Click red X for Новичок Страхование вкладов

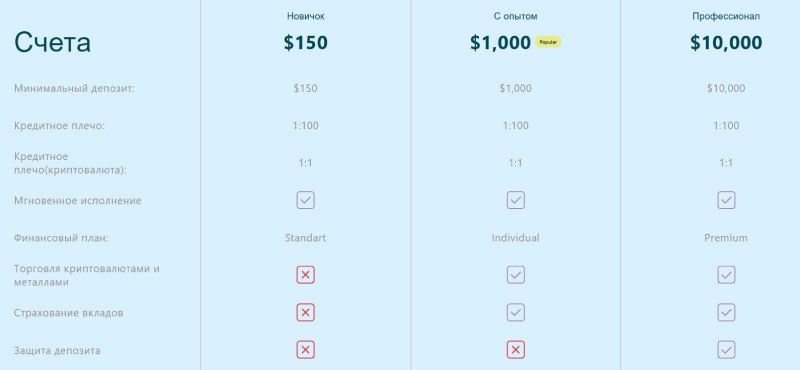point(305,312)
